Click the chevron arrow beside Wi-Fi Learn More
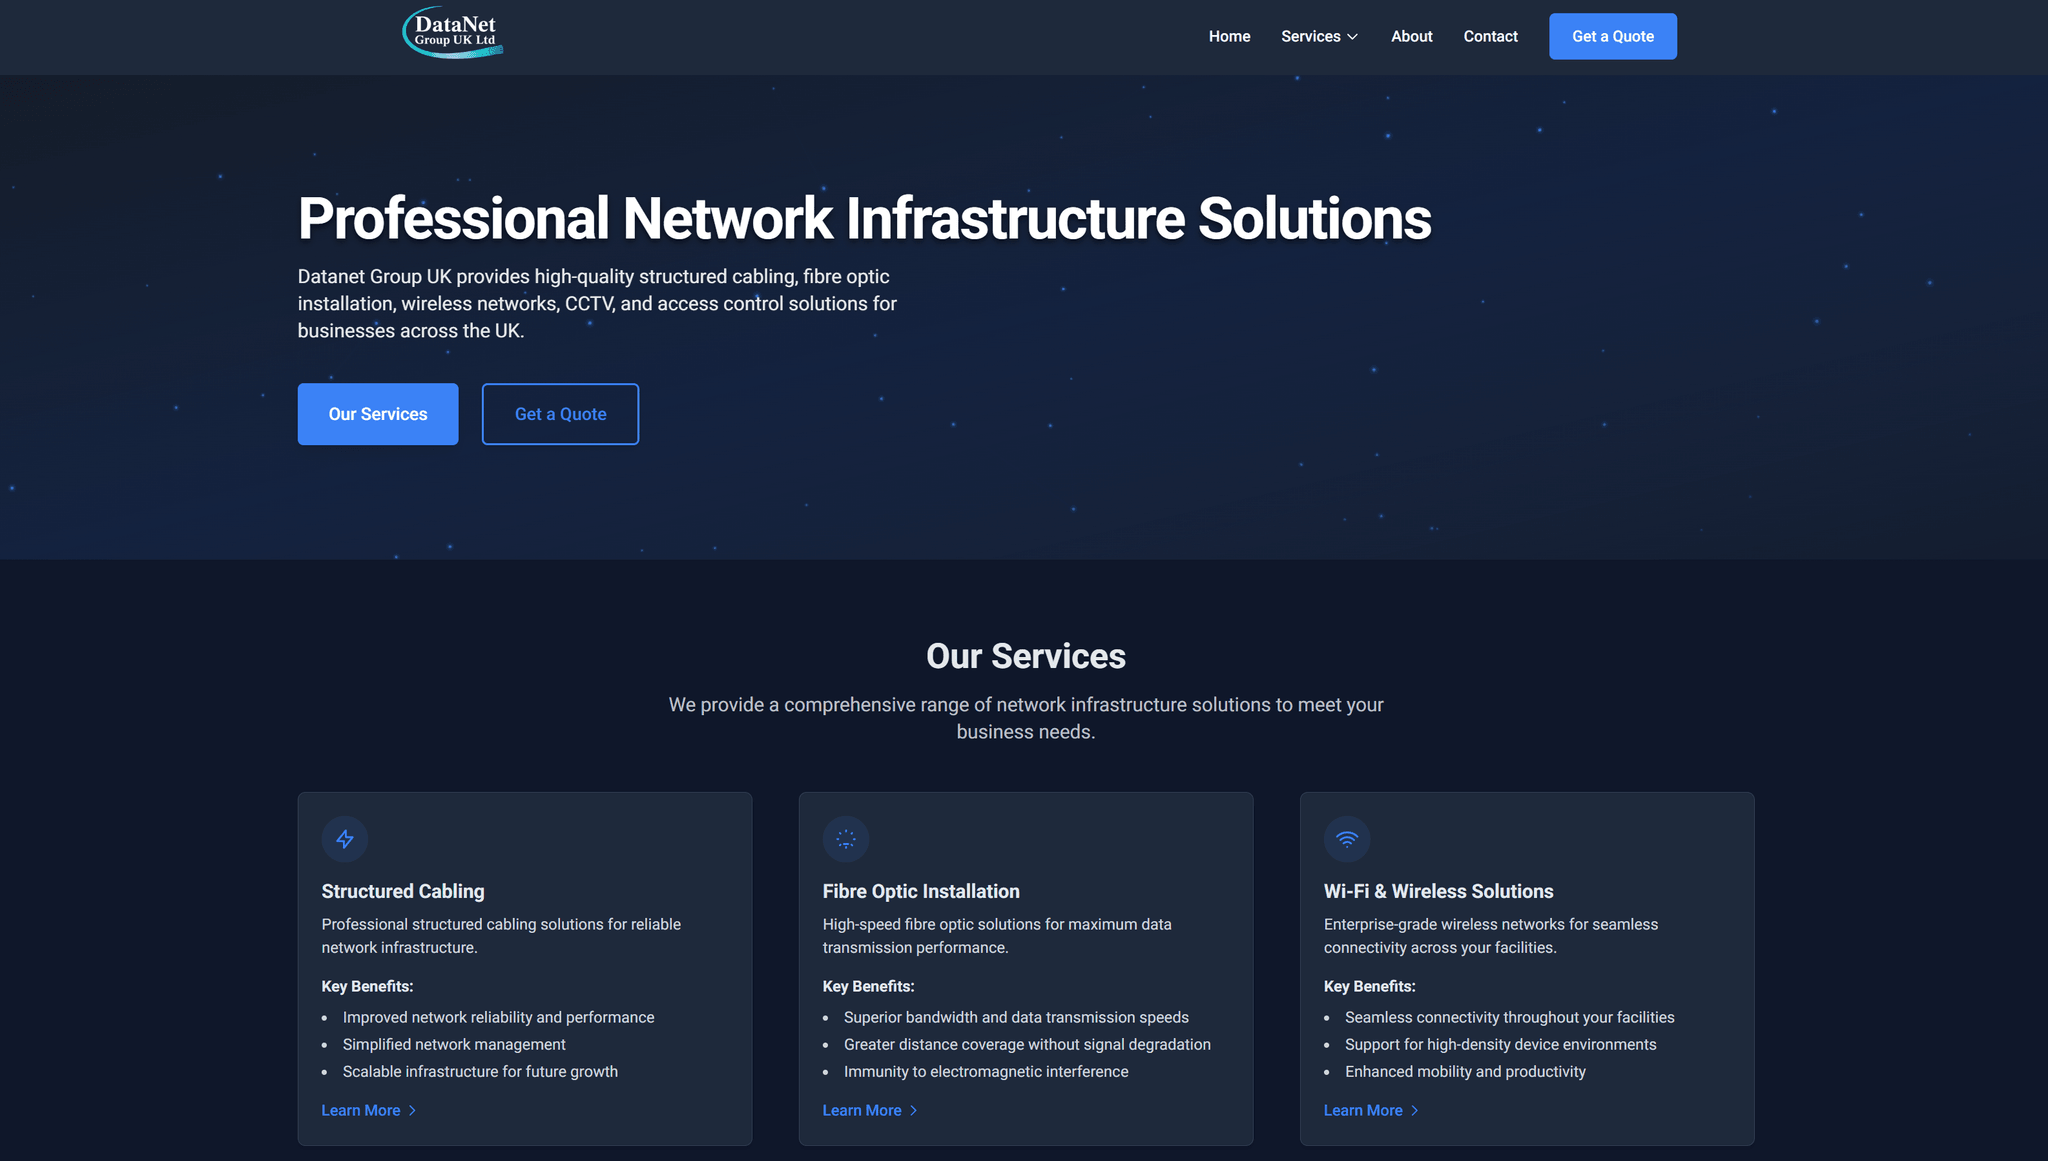 [1414, 1111]
